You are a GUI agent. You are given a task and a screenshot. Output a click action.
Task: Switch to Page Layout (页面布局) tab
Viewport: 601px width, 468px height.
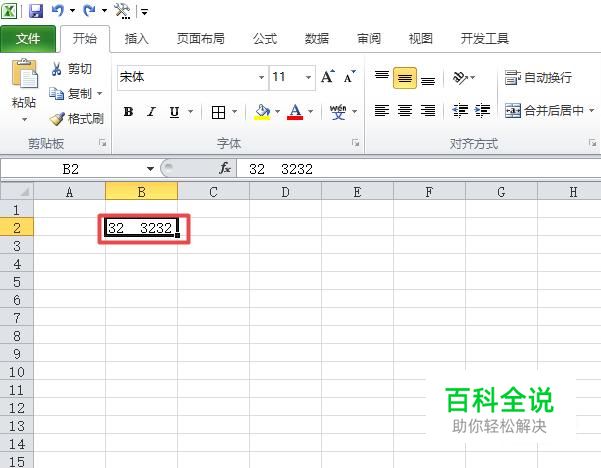click(x=200, y=39)
